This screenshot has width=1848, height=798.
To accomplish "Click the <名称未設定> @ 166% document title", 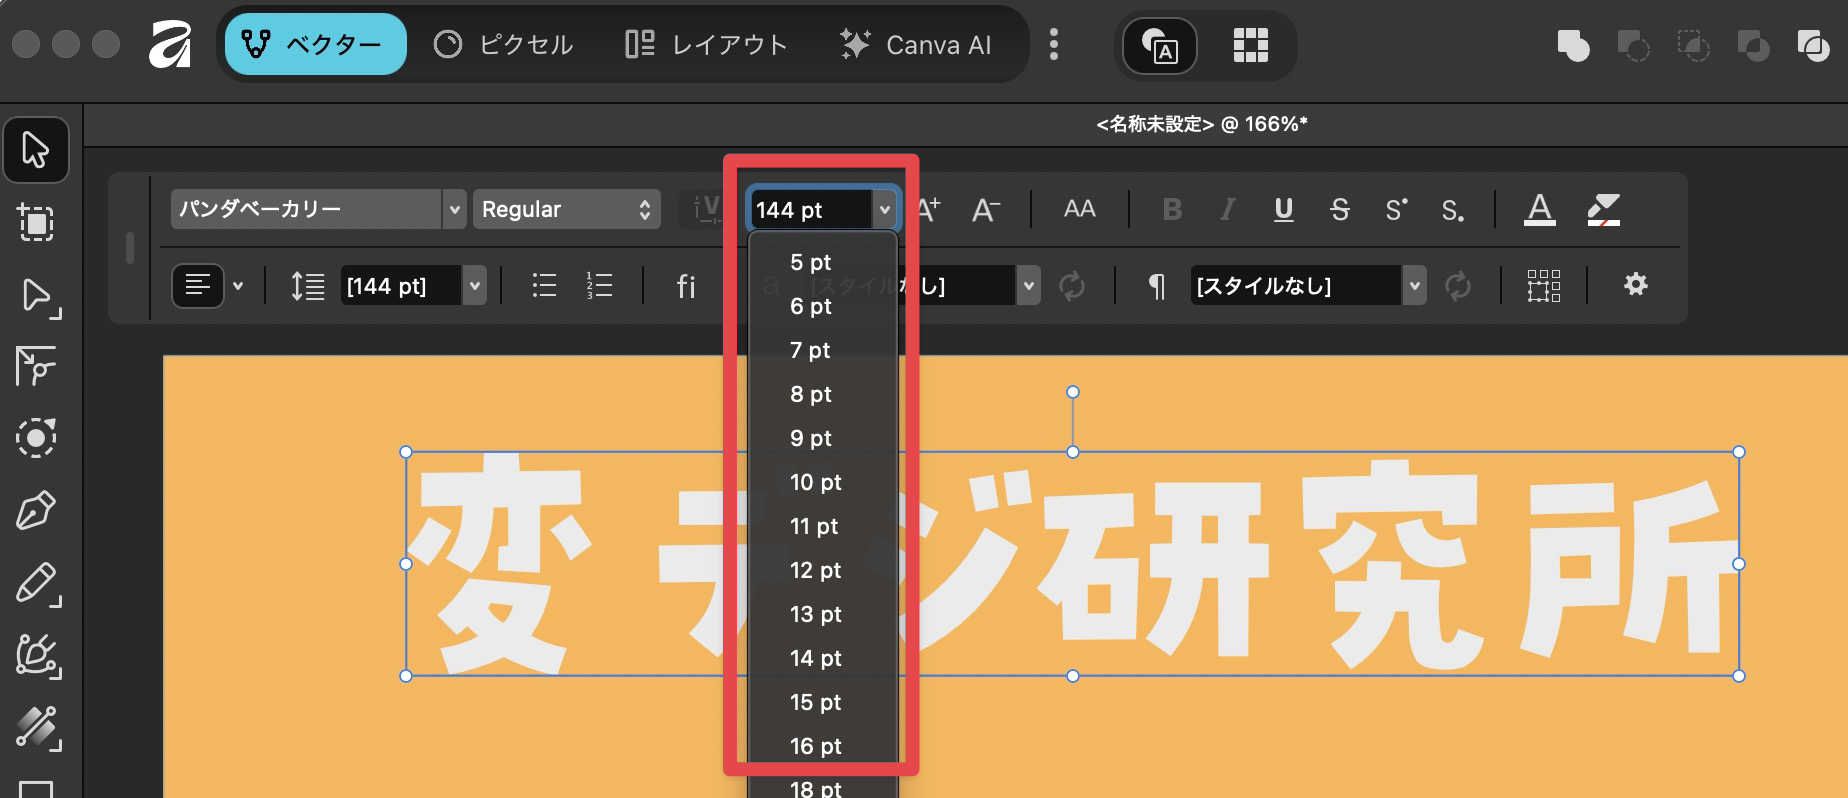I will pyautogui.click(x=1202, y=124).
